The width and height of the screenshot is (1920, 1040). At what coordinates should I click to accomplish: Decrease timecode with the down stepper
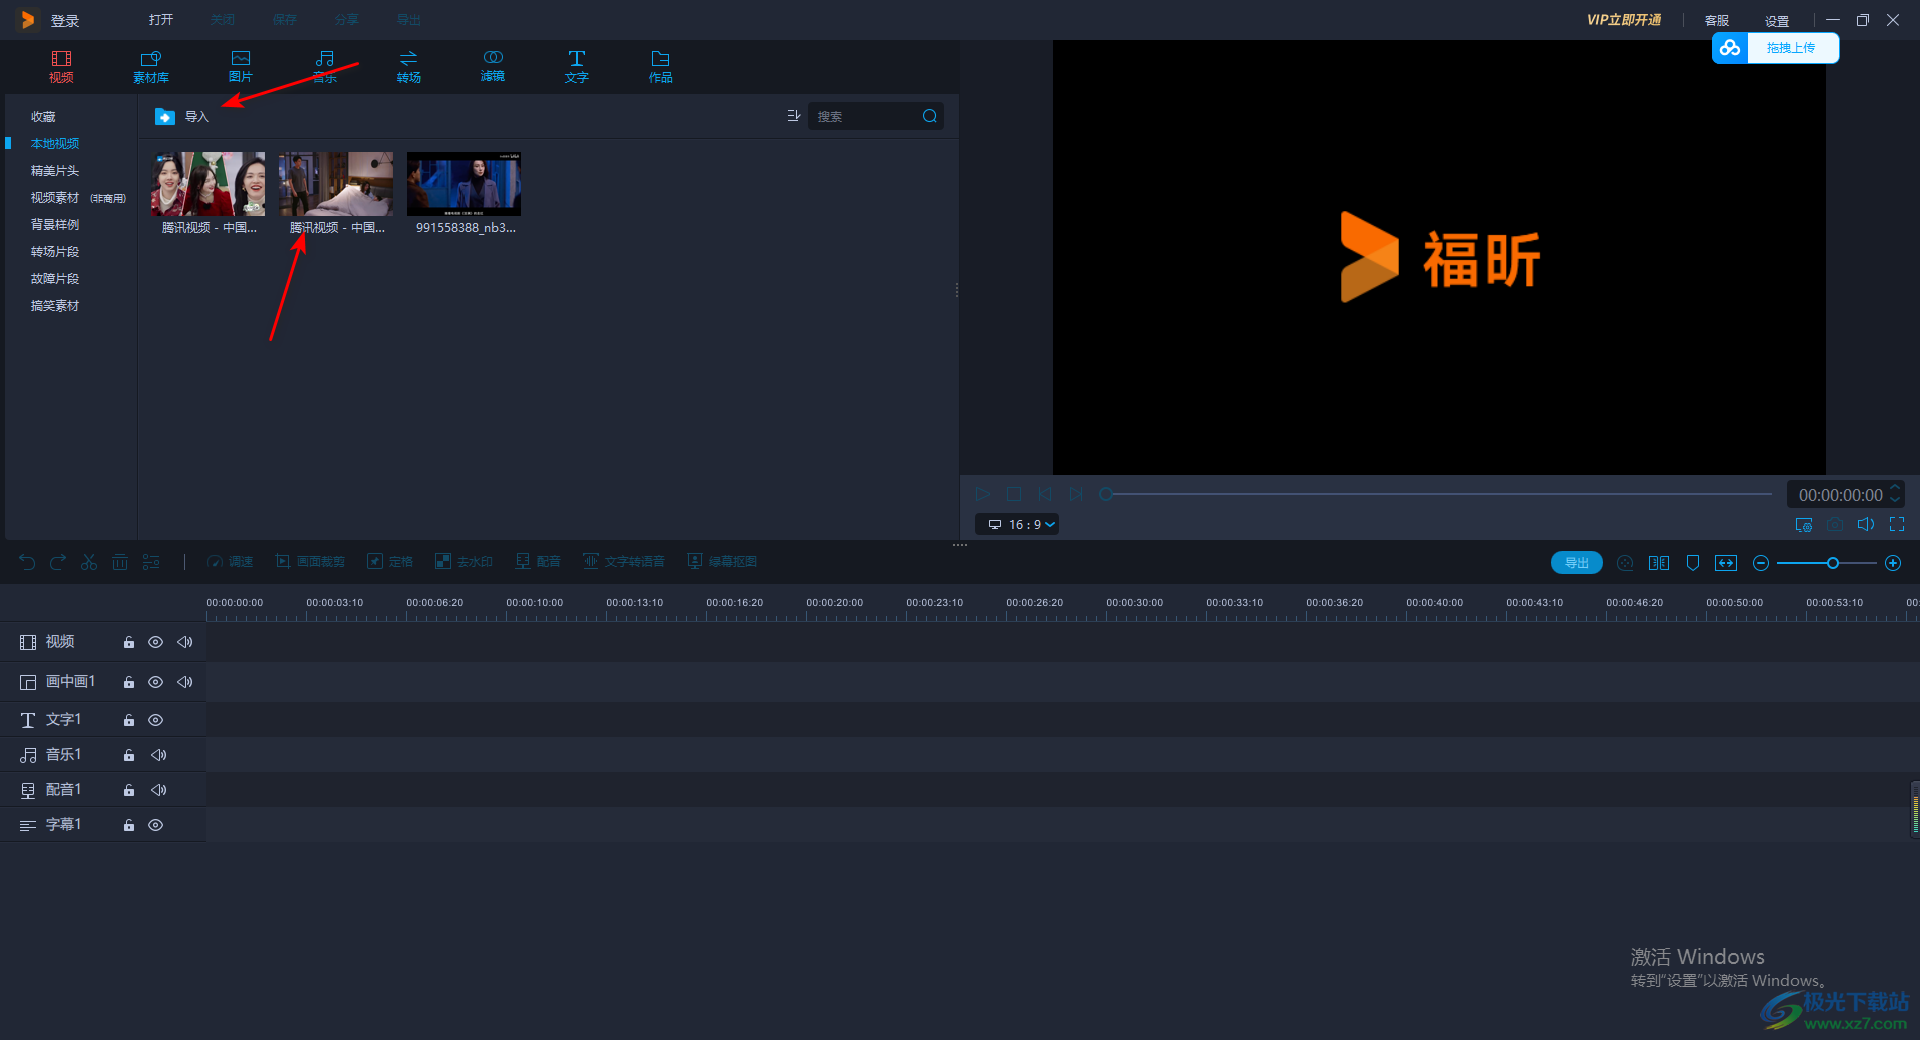coord(1894,501)
